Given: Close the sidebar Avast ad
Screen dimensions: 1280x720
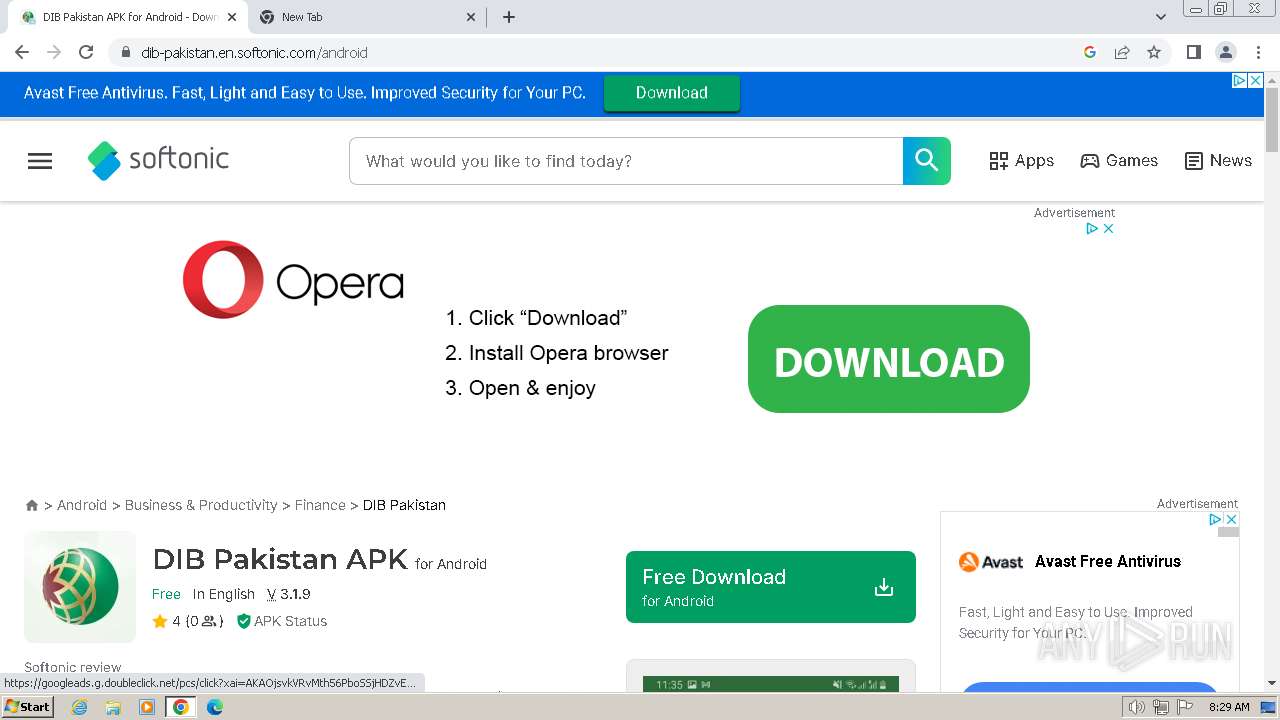Looking at the screenshot, I should coord(1231,520).
